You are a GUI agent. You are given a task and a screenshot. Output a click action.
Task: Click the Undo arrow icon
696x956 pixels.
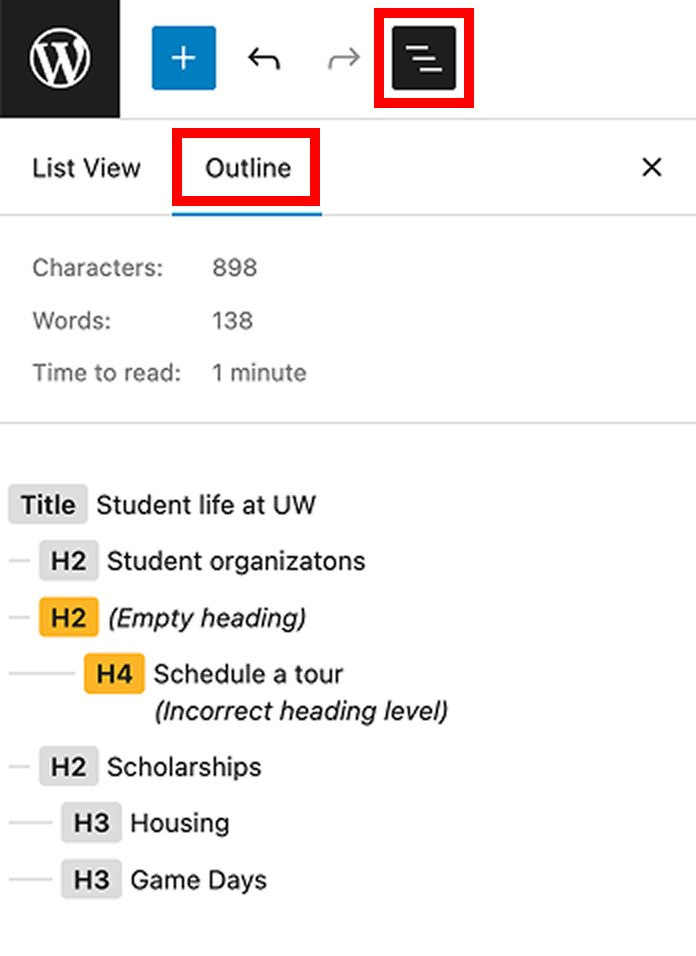coord(262,57)
